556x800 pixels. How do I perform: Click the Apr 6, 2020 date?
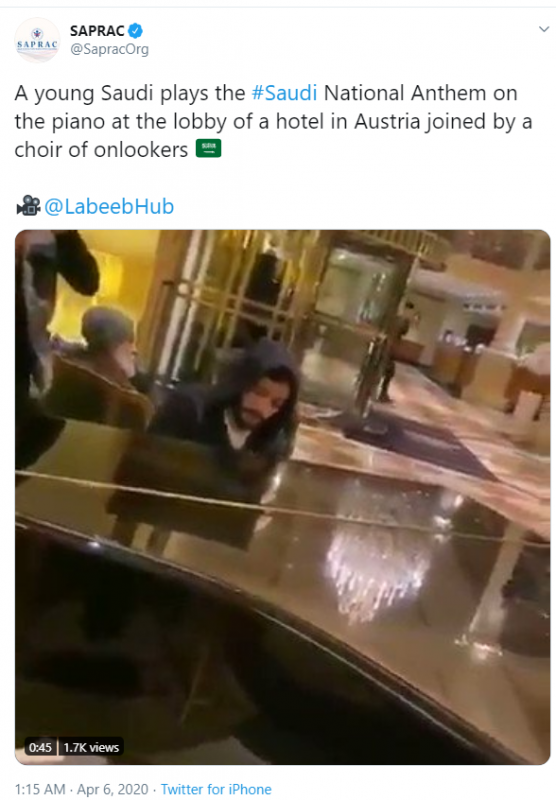point(112,789)
